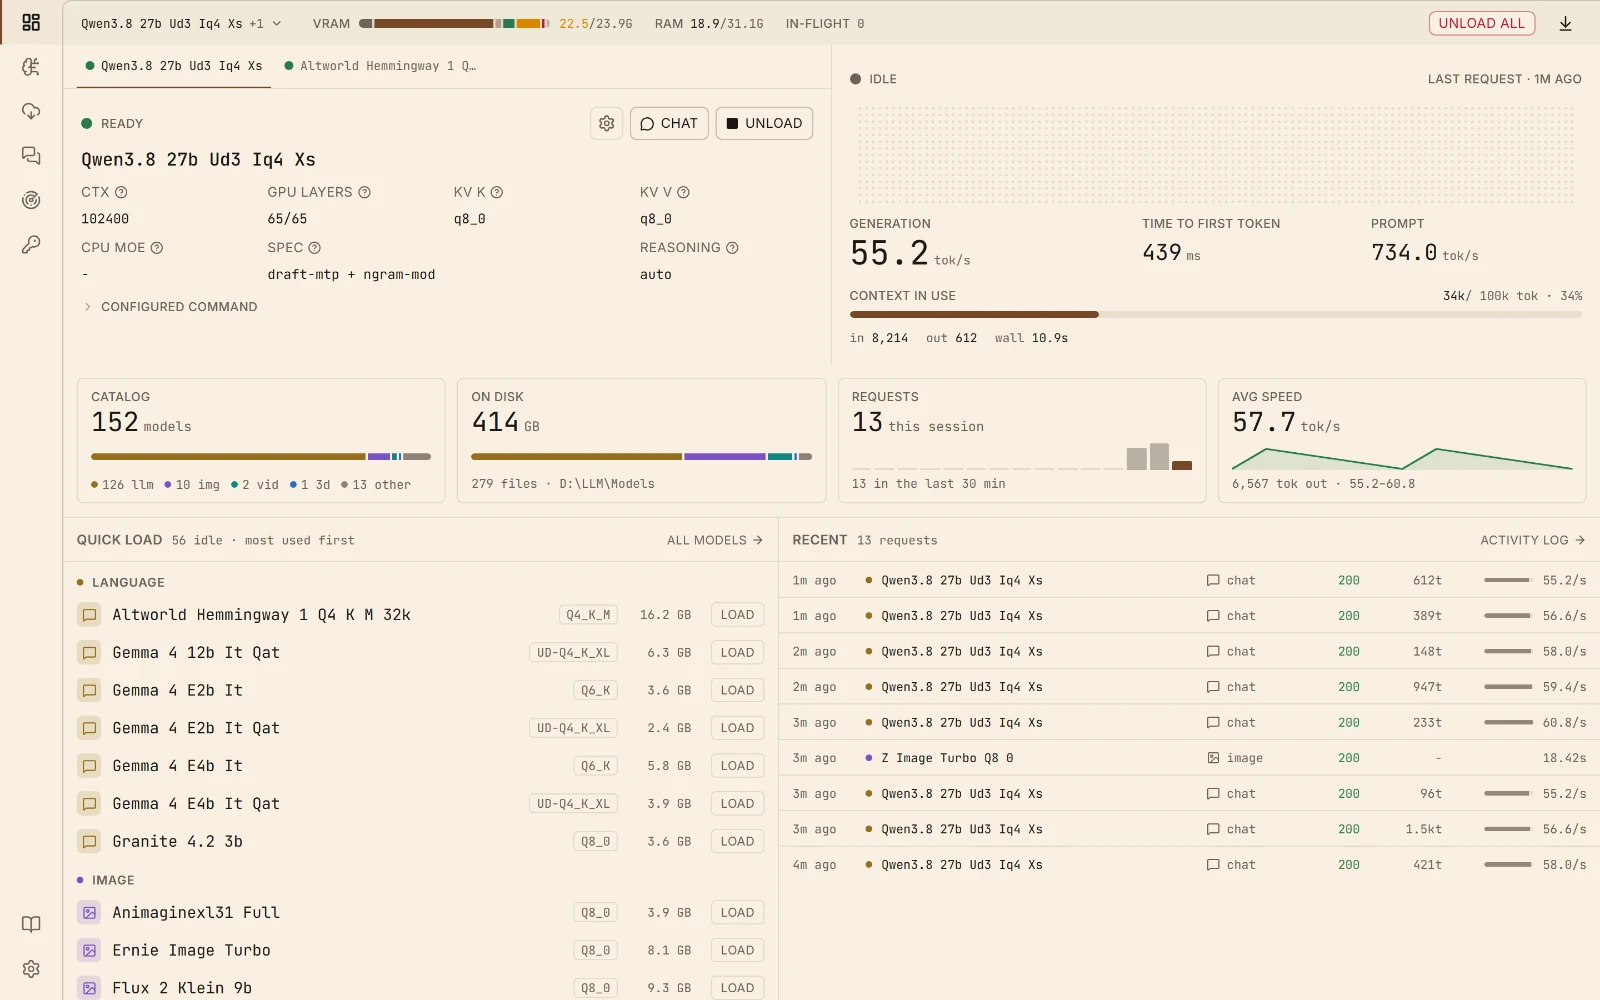Open the ACTIVITY LOG link
Image resolution: width=1600 pixels, height=1000 pixels.
tap(1532, 540)
